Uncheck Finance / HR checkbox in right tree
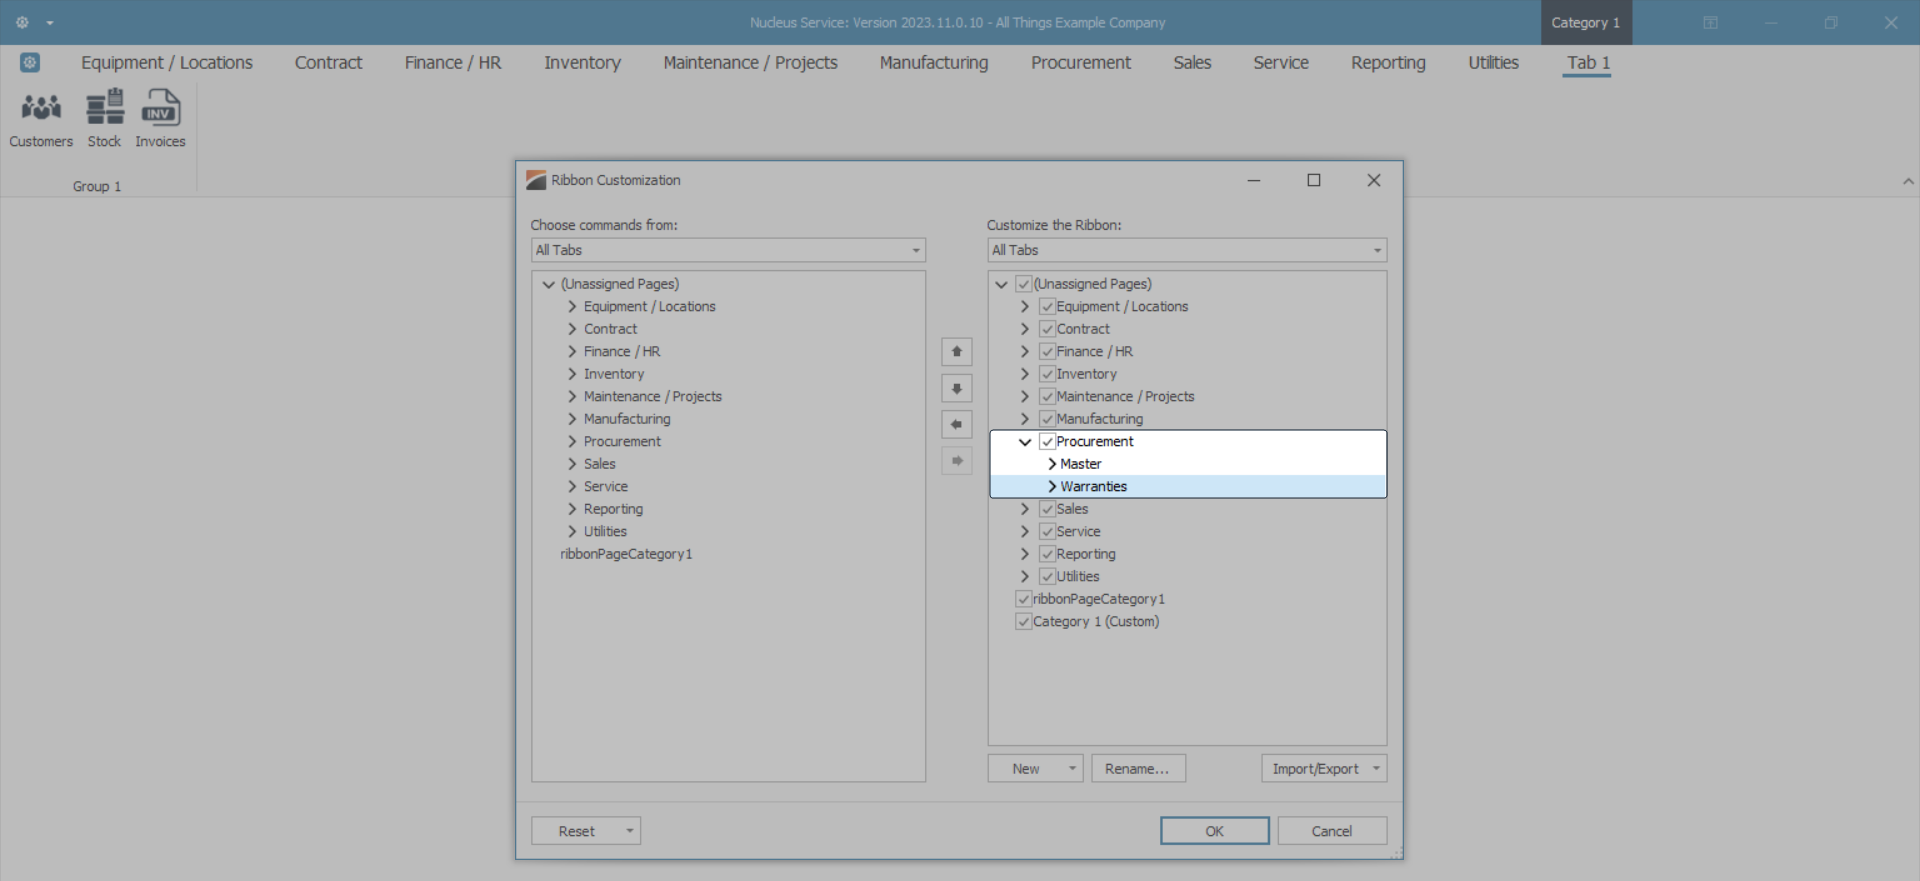 1047,352
